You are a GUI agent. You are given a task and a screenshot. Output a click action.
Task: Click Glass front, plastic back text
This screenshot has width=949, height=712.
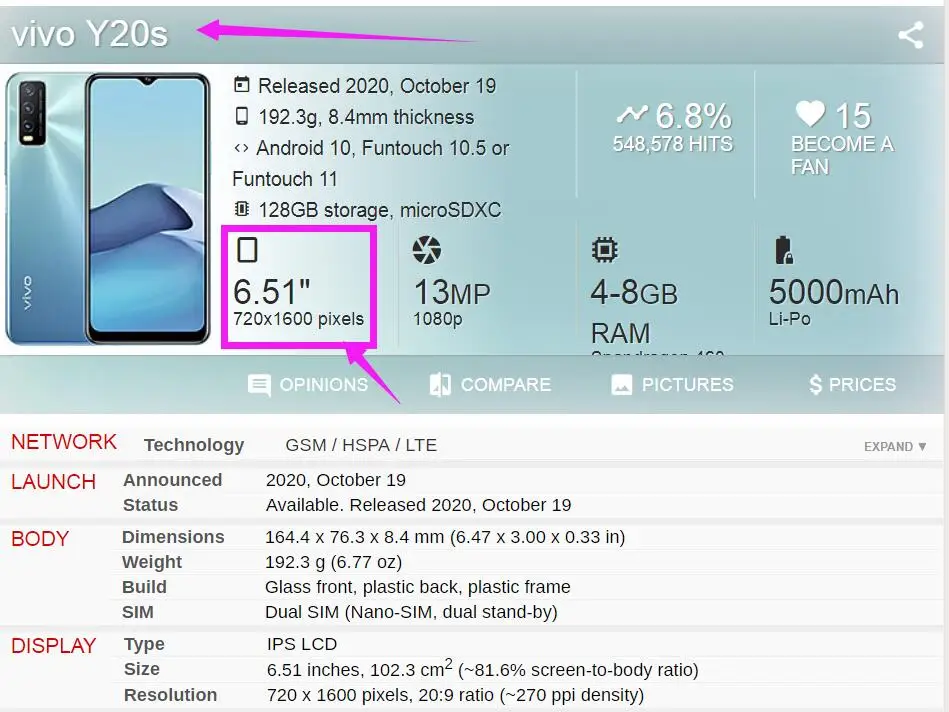tap(418, 587)
